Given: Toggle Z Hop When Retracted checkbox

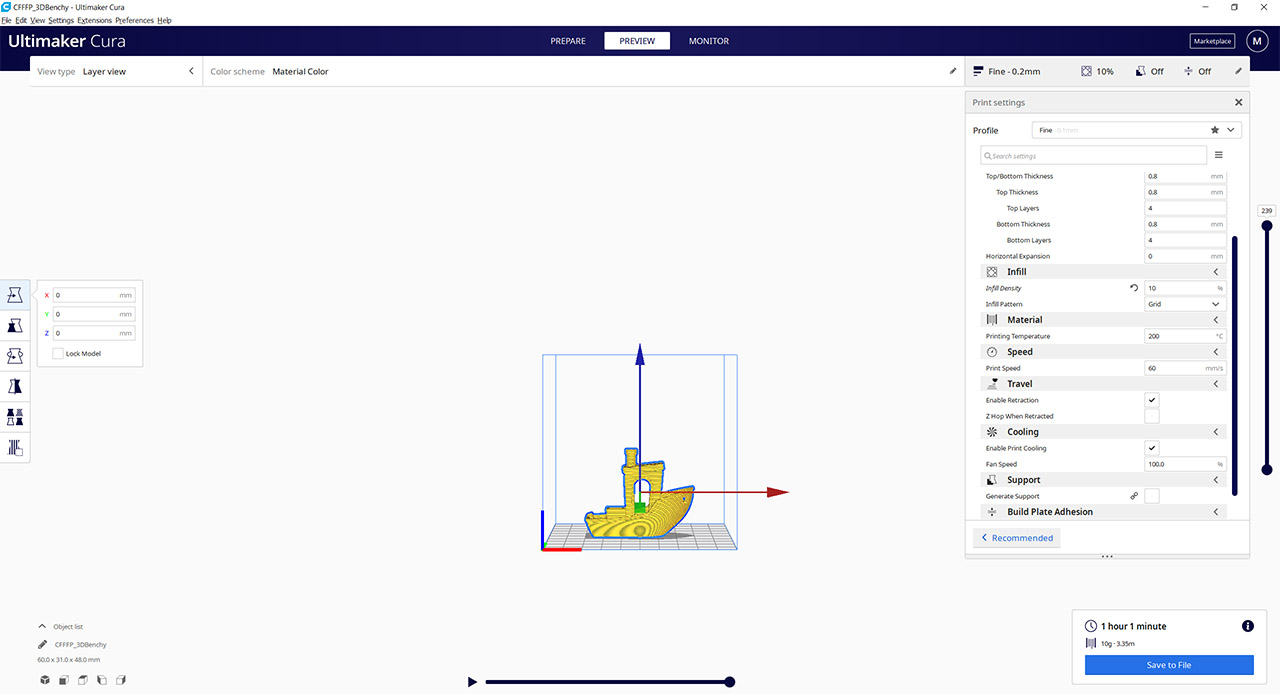Looking at the screenshot, I should point(1152,416).
